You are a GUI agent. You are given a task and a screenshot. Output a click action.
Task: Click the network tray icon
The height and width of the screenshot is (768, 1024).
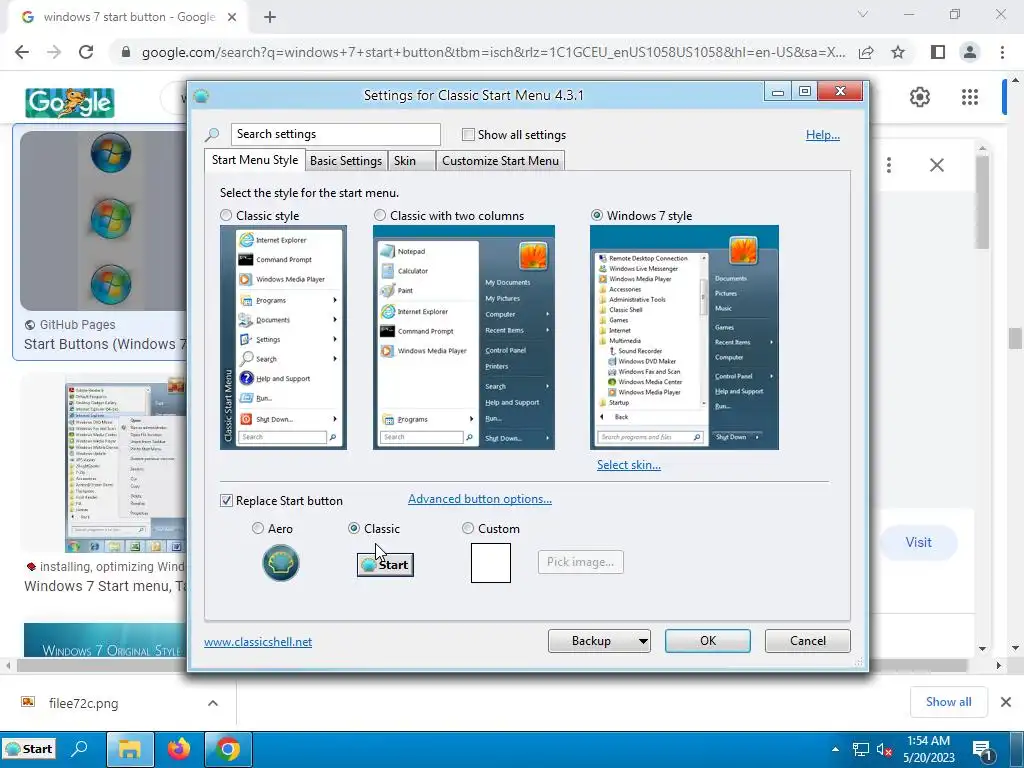tap(861, 750)
